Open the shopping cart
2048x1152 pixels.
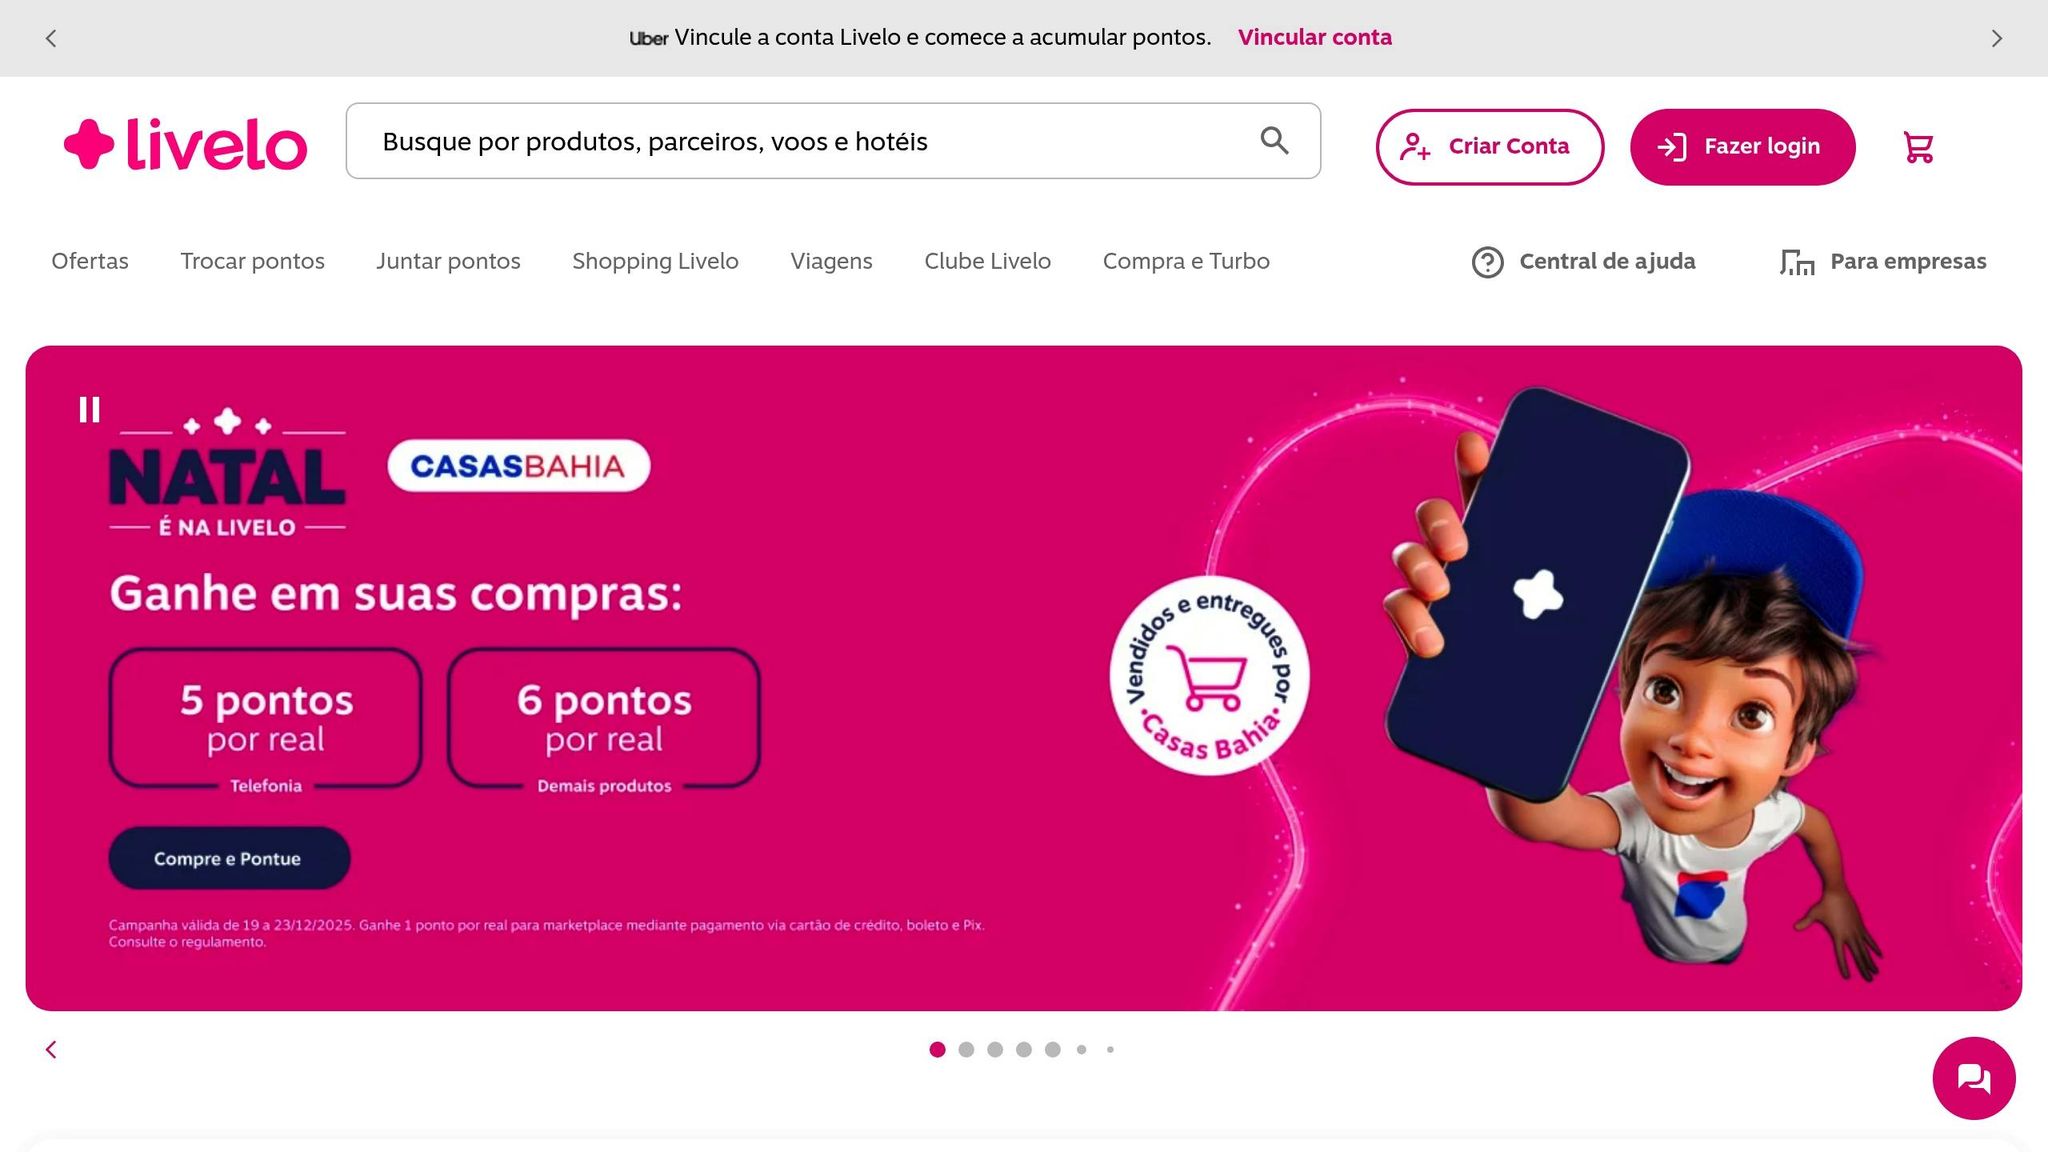[x=1918, y=147]
